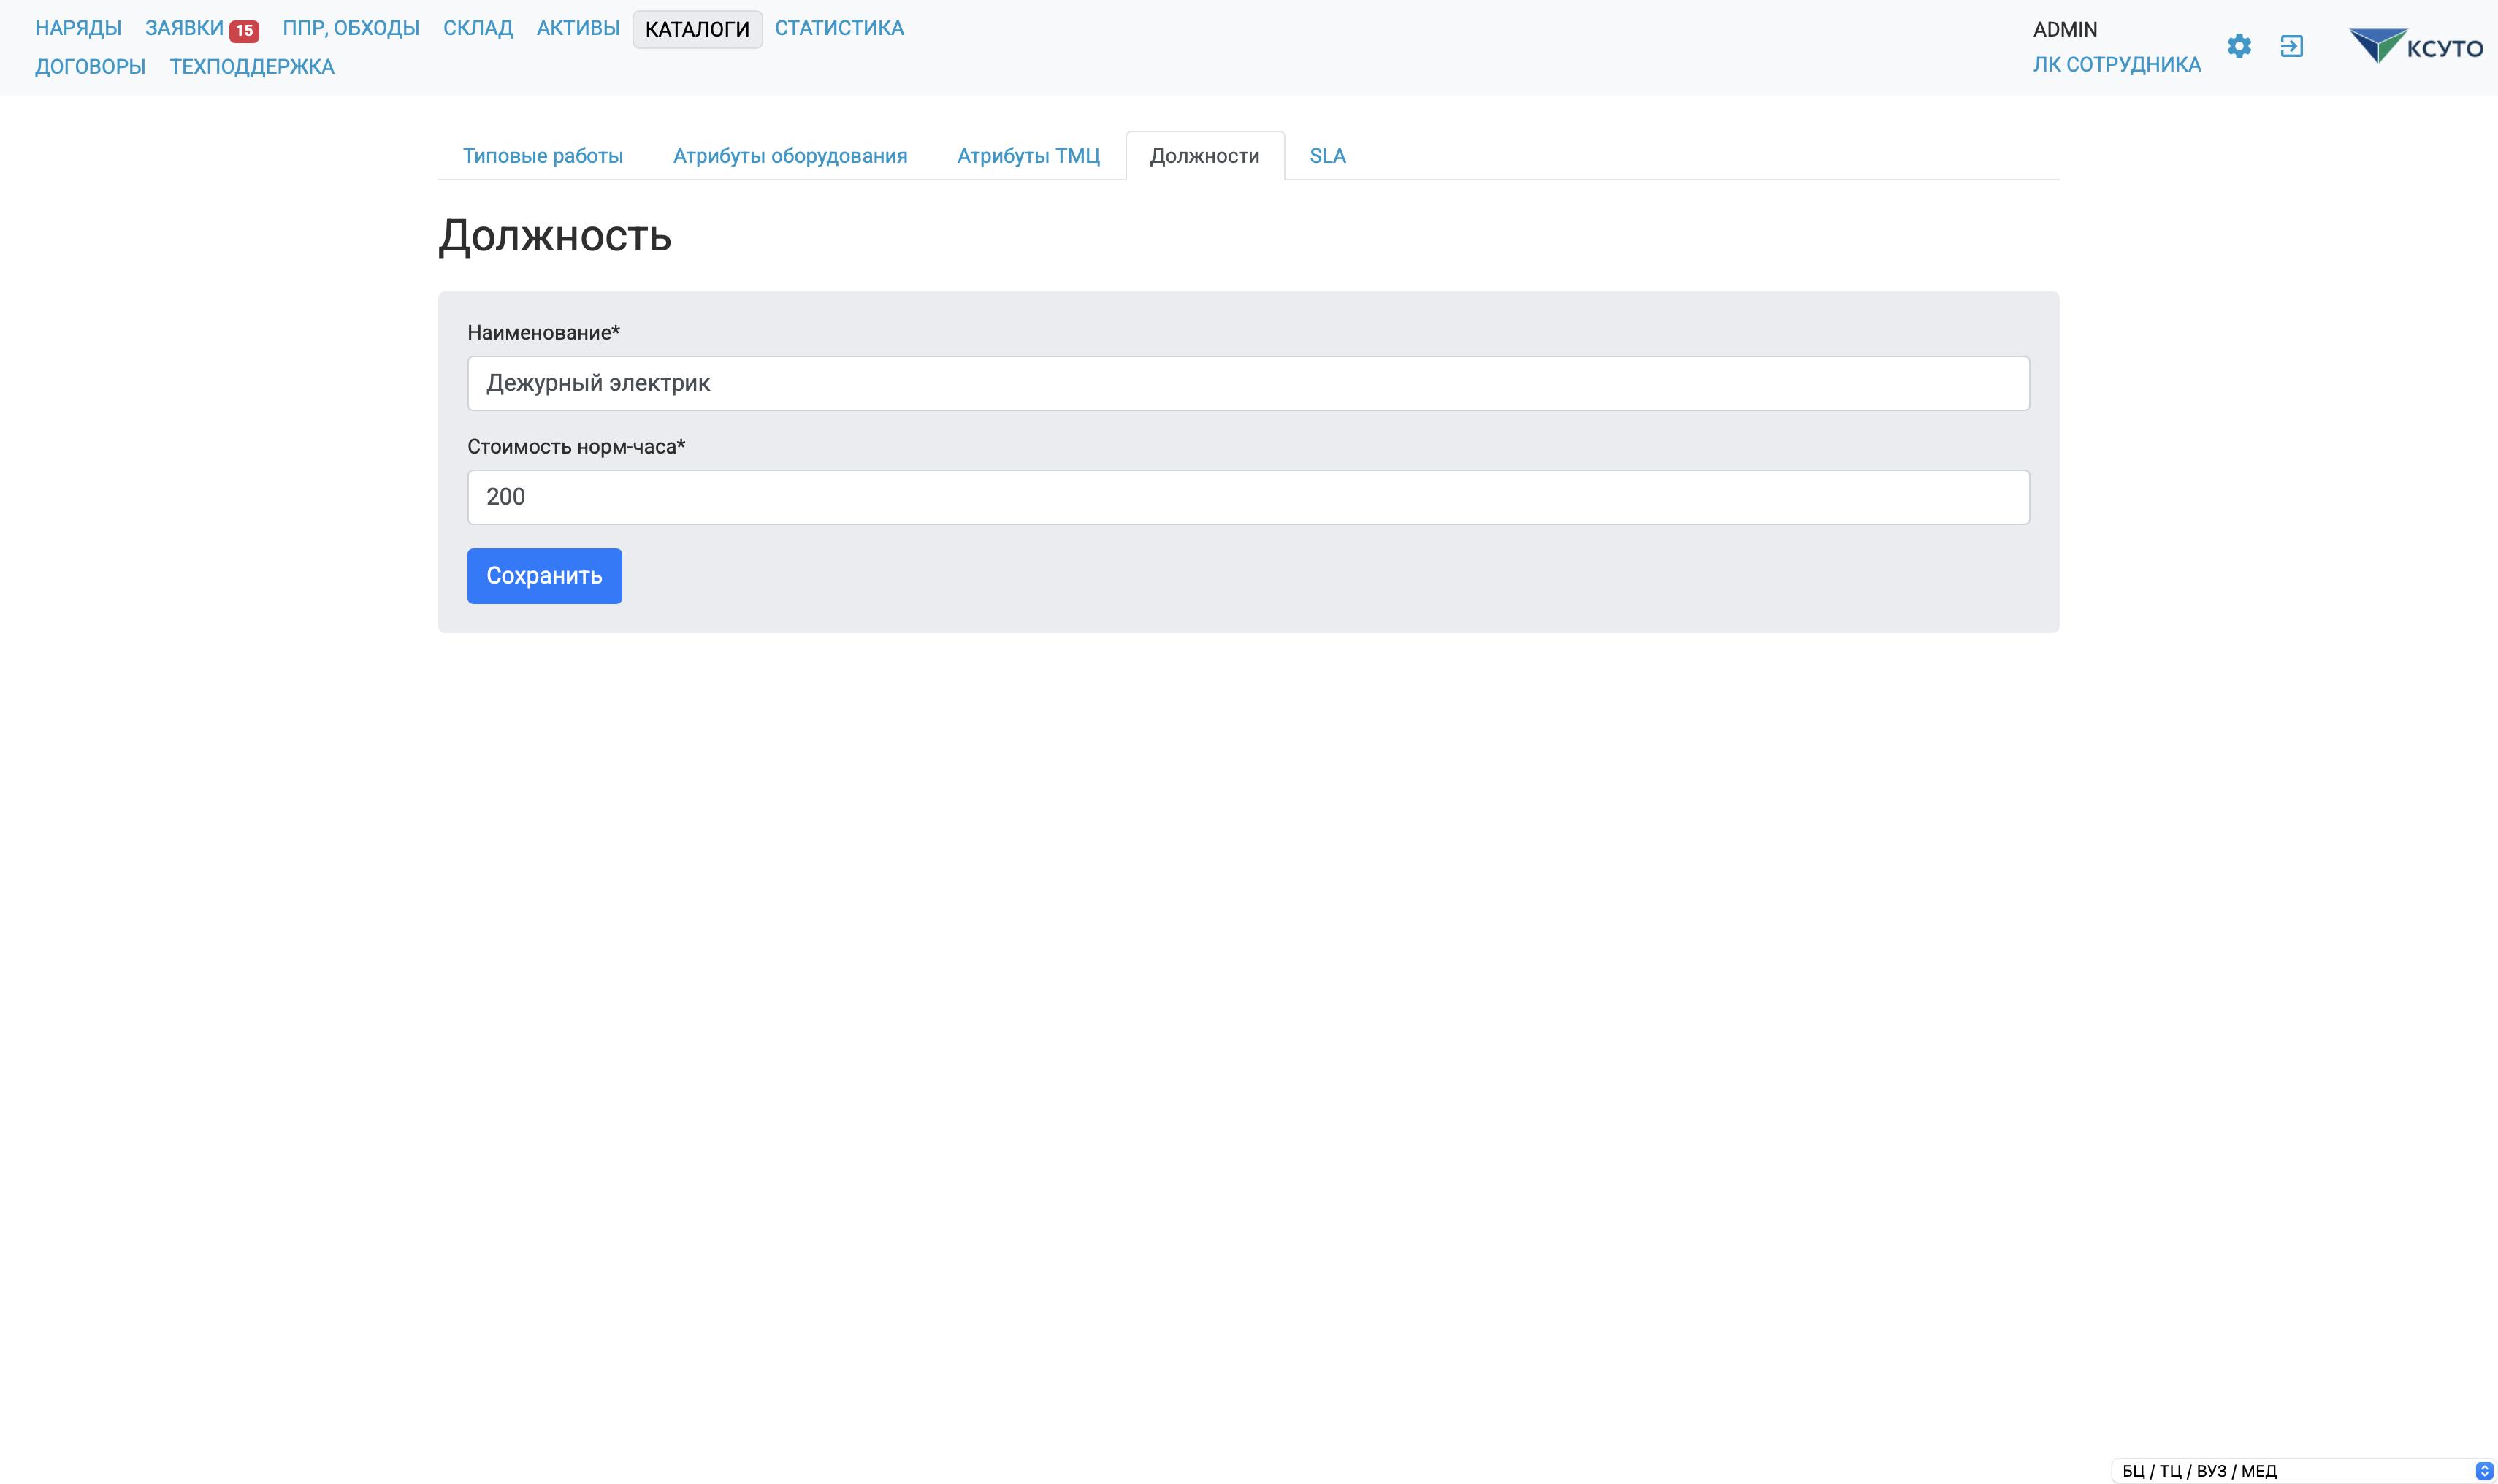The image size is (2498, 1484).
Task: Open the НАРЯДЫ menu section
Action: point(78,28)
